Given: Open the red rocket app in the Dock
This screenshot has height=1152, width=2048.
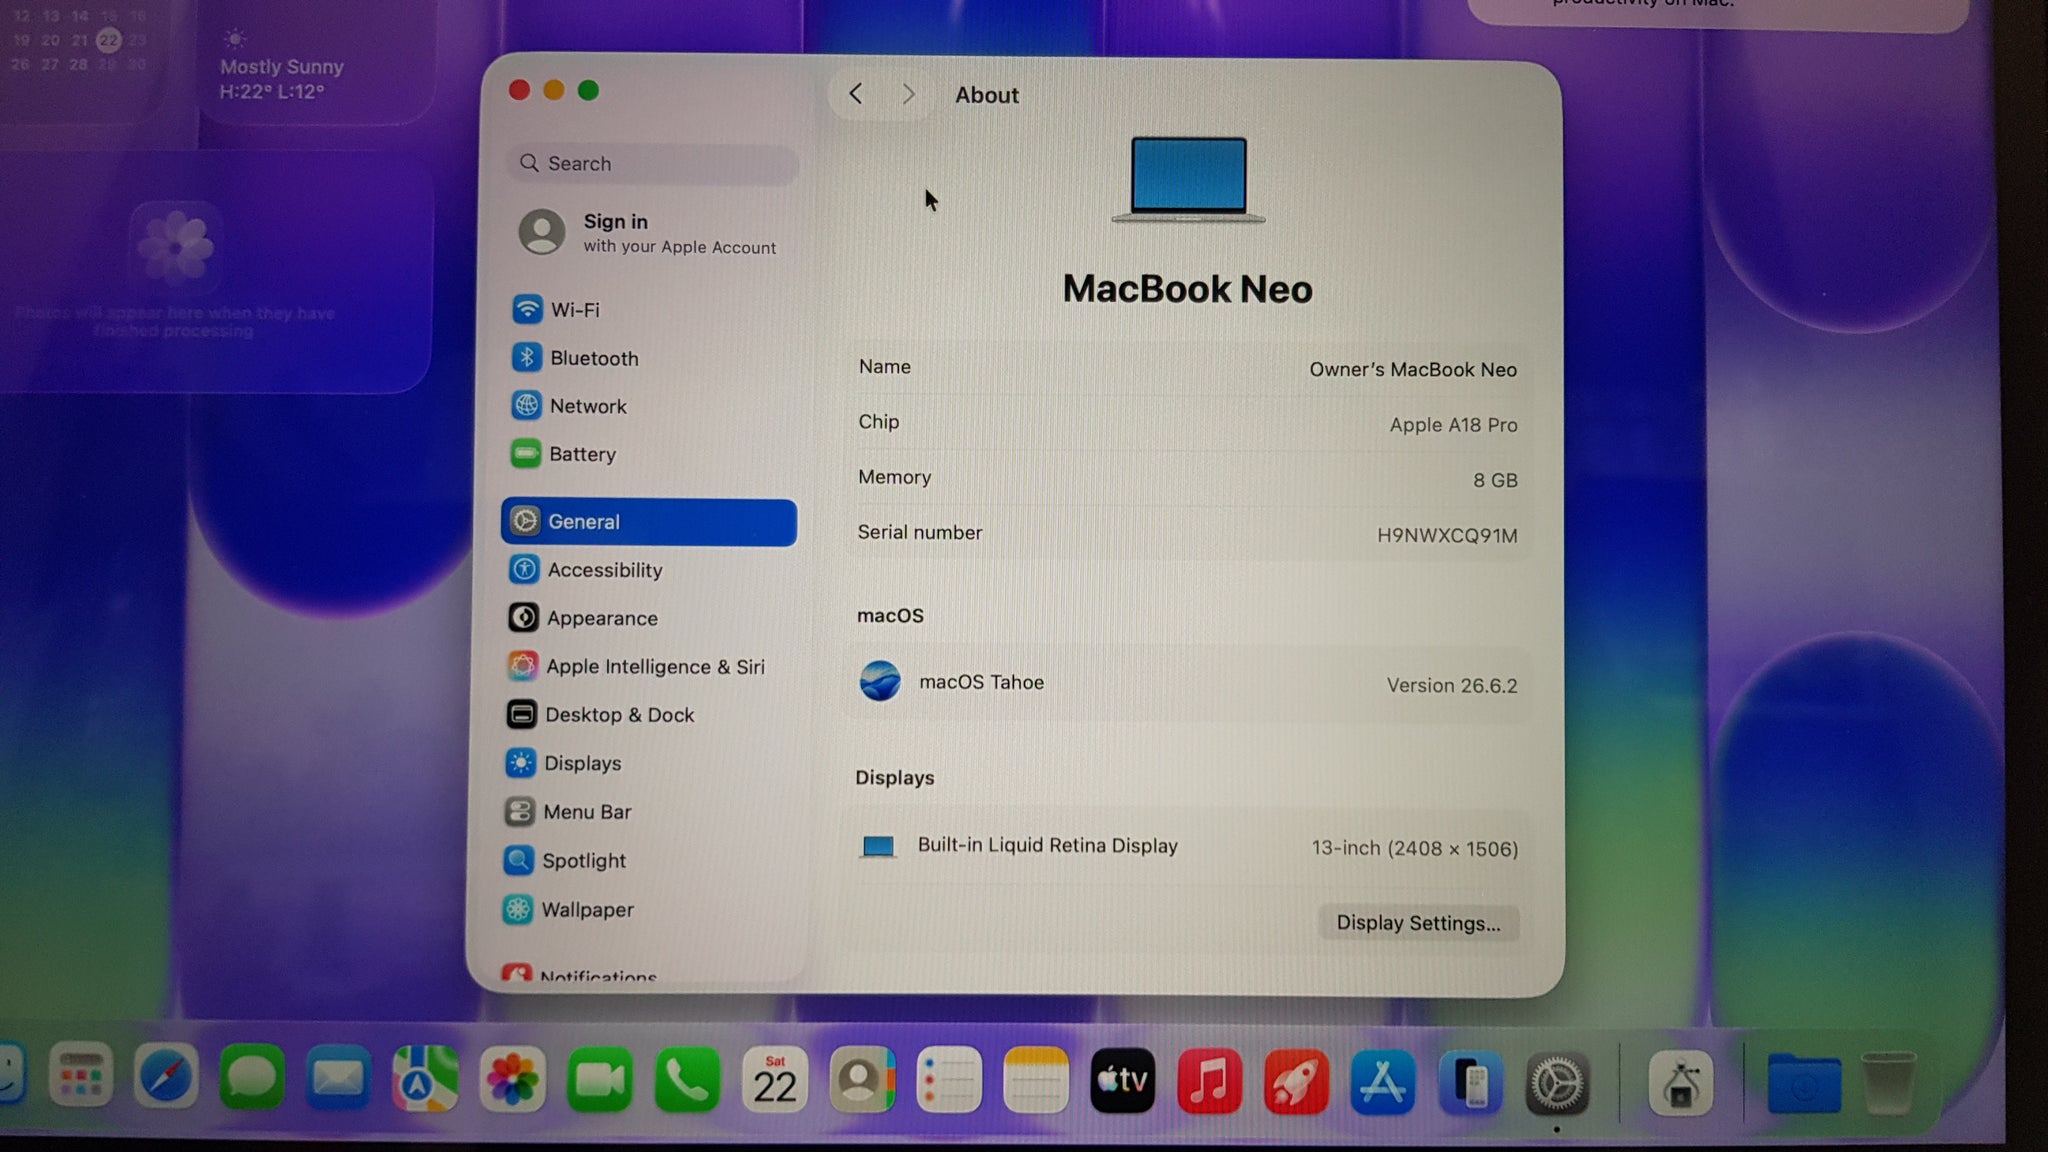Looking at the screenshot, I should 1296,1080.
